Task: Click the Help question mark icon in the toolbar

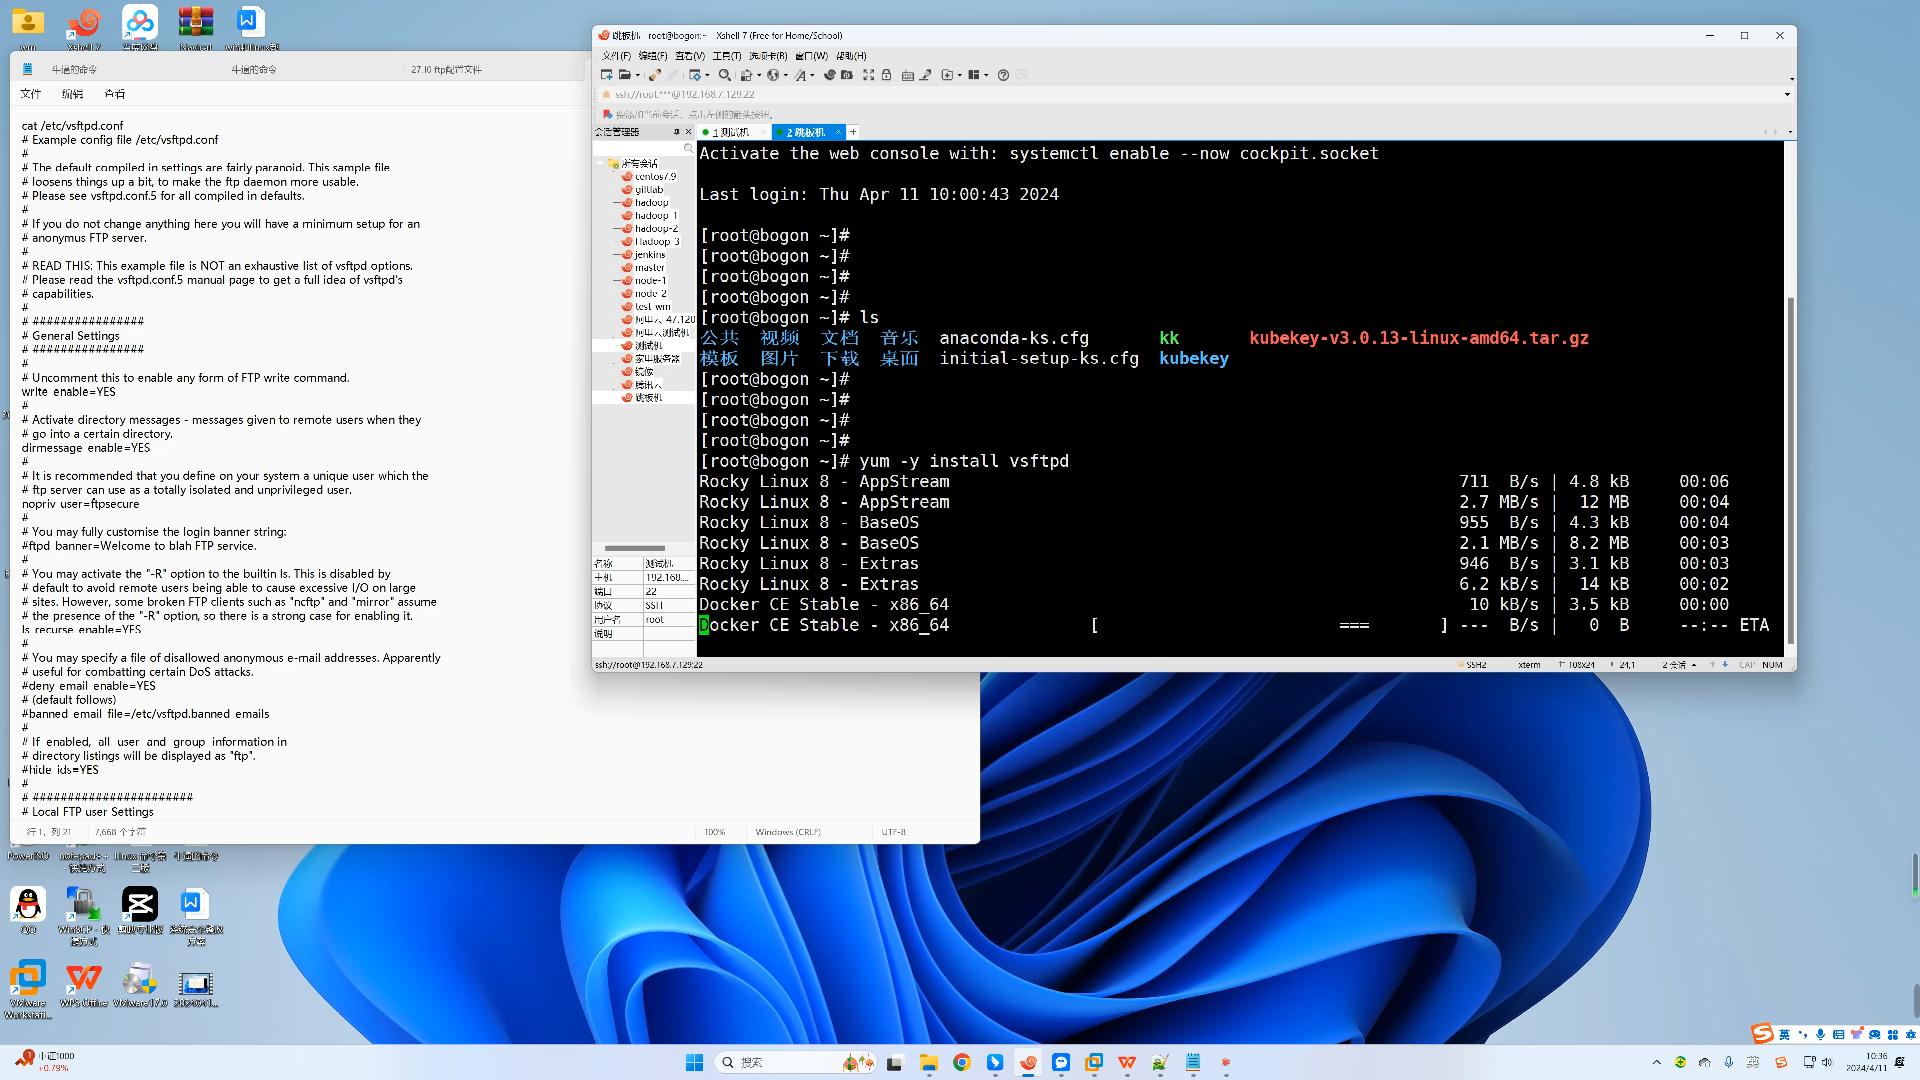Action: pyautogui.click(x=1003, y=75)
